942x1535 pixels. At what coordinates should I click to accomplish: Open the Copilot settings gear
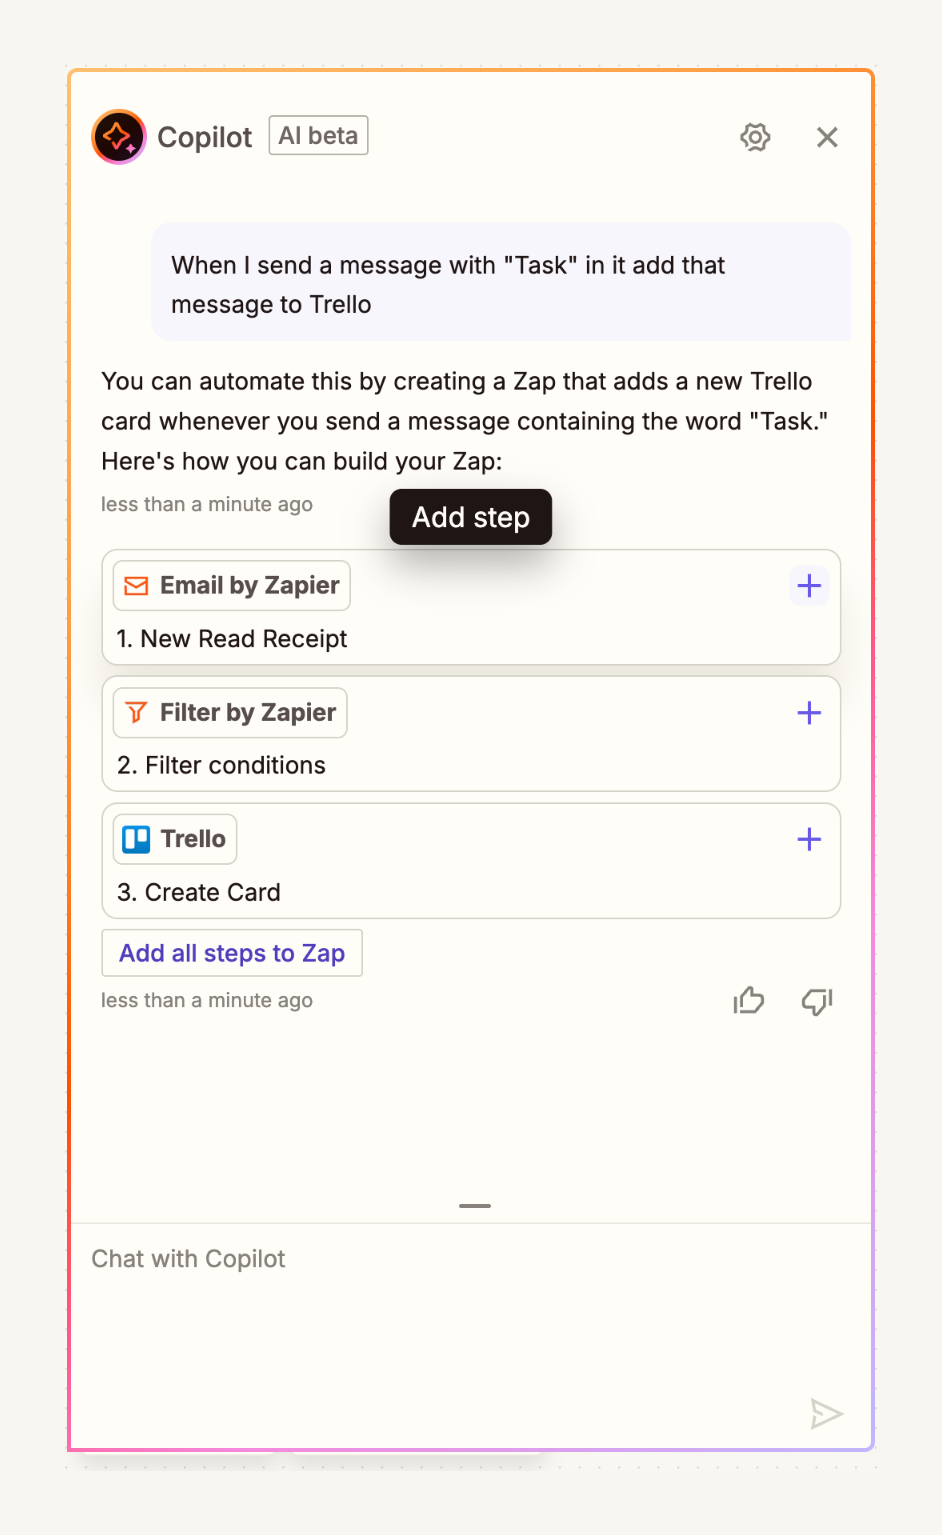point(755,137)
